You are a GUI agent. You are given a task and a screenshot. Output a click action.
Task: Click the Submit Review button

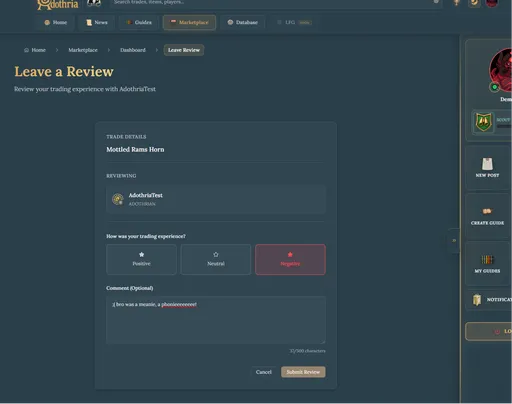[303, 372]
